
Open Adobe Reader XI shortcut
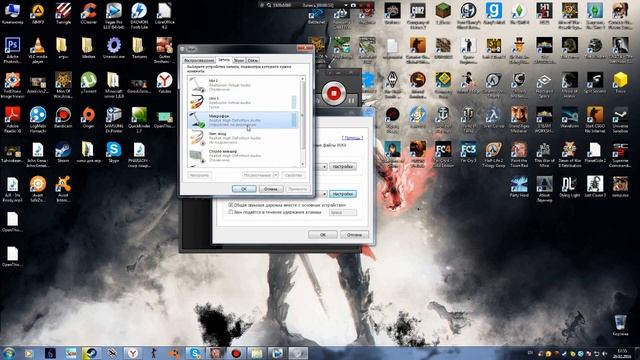[x=12, y=120]
